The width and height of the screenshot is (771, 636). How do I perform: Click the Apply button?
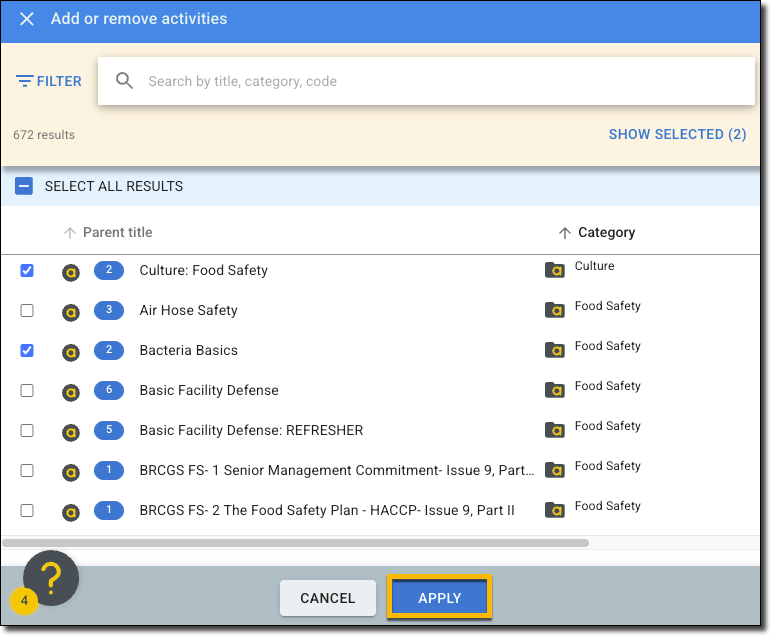439,598
